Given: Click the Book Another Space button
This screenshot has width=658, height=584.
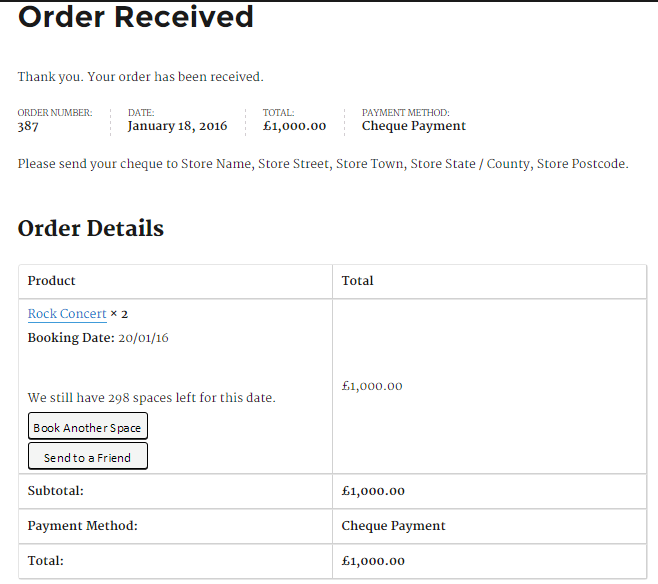Looking at the screenshot, I should [88, 426].
